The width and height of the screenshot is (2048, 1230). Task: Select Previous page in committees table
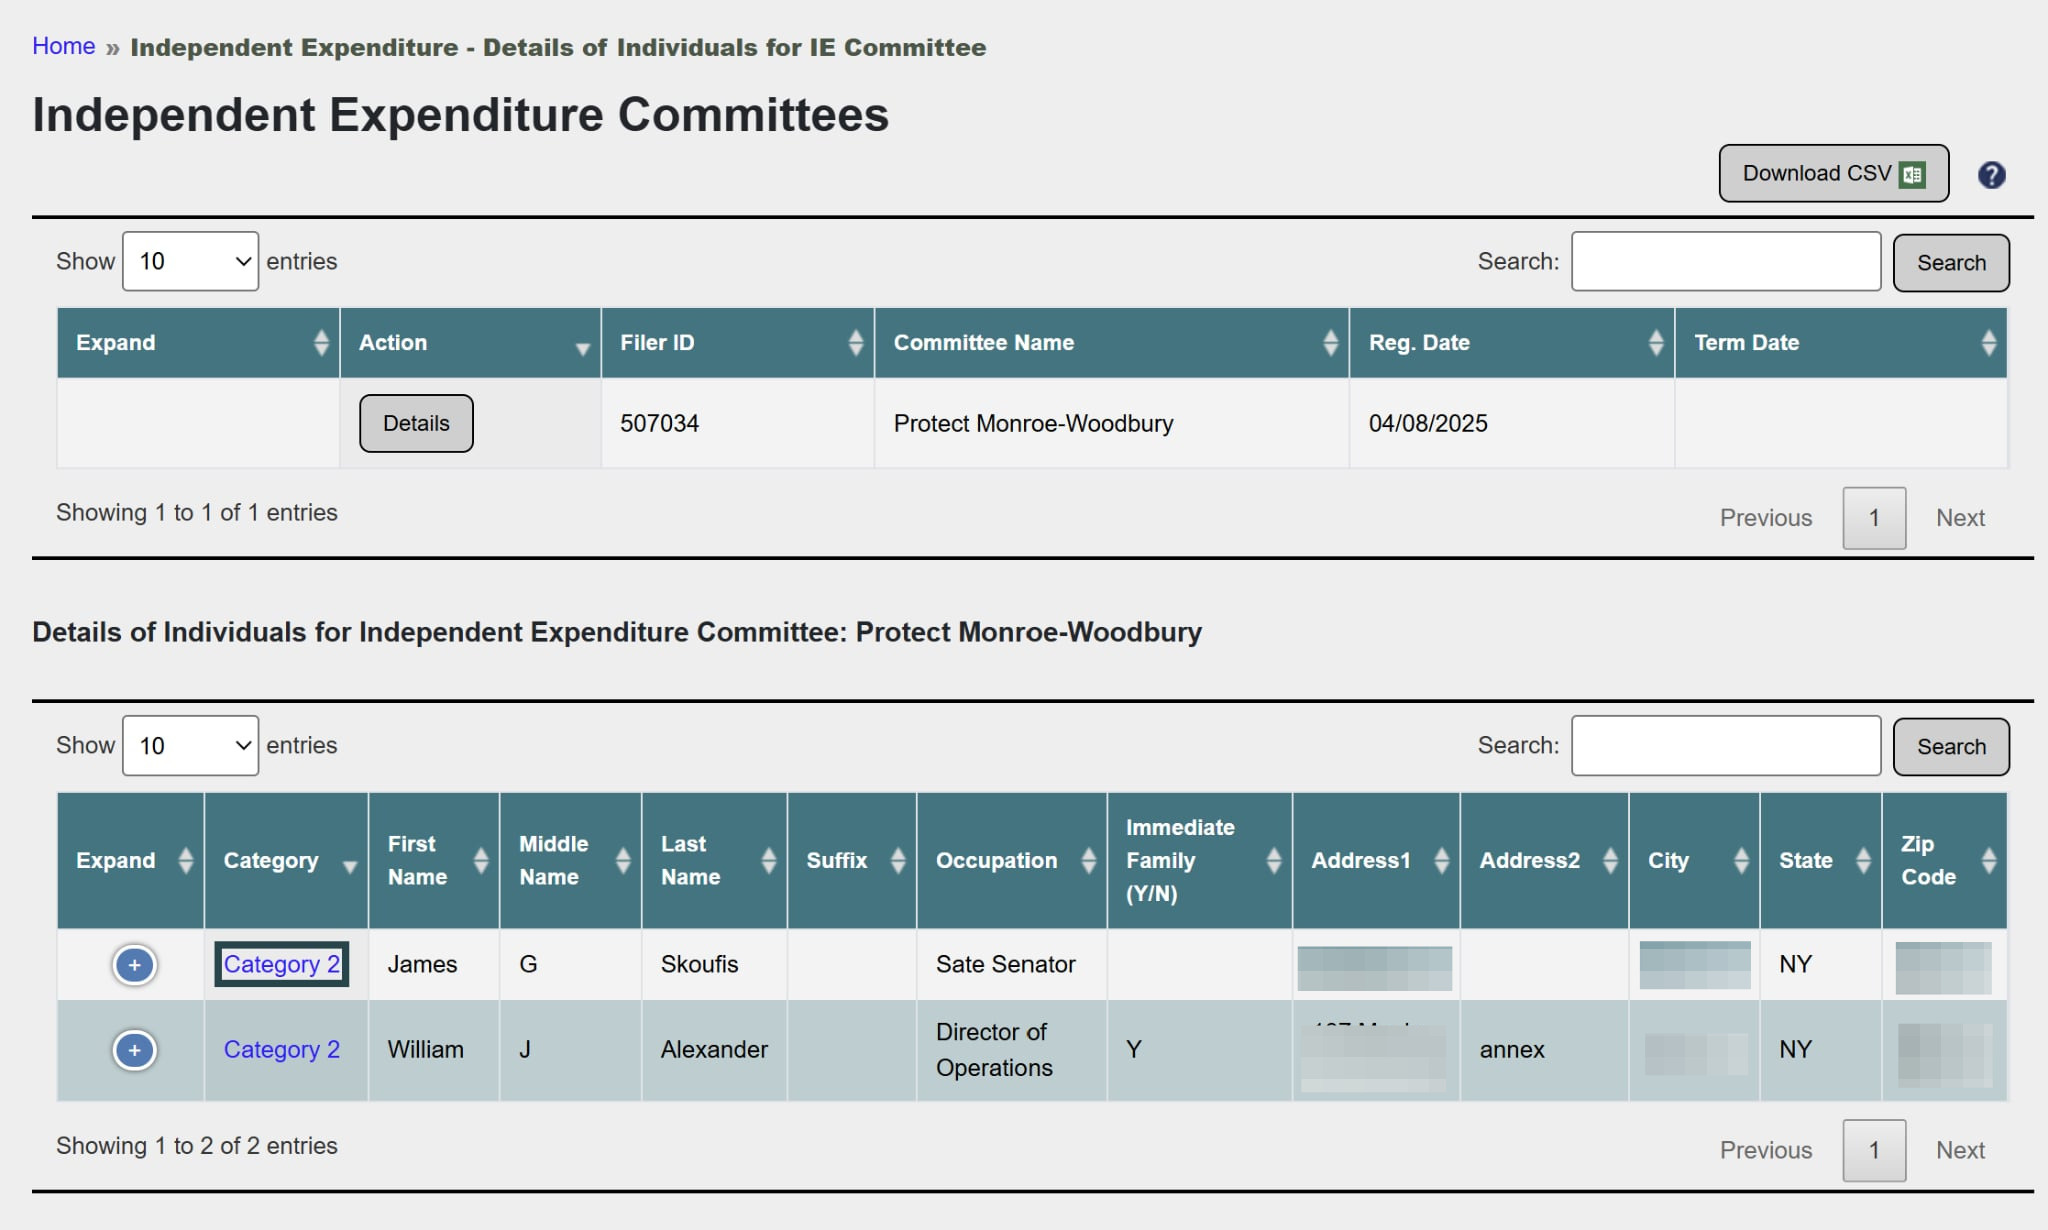pyautogui.click(x=1765, y=518)
